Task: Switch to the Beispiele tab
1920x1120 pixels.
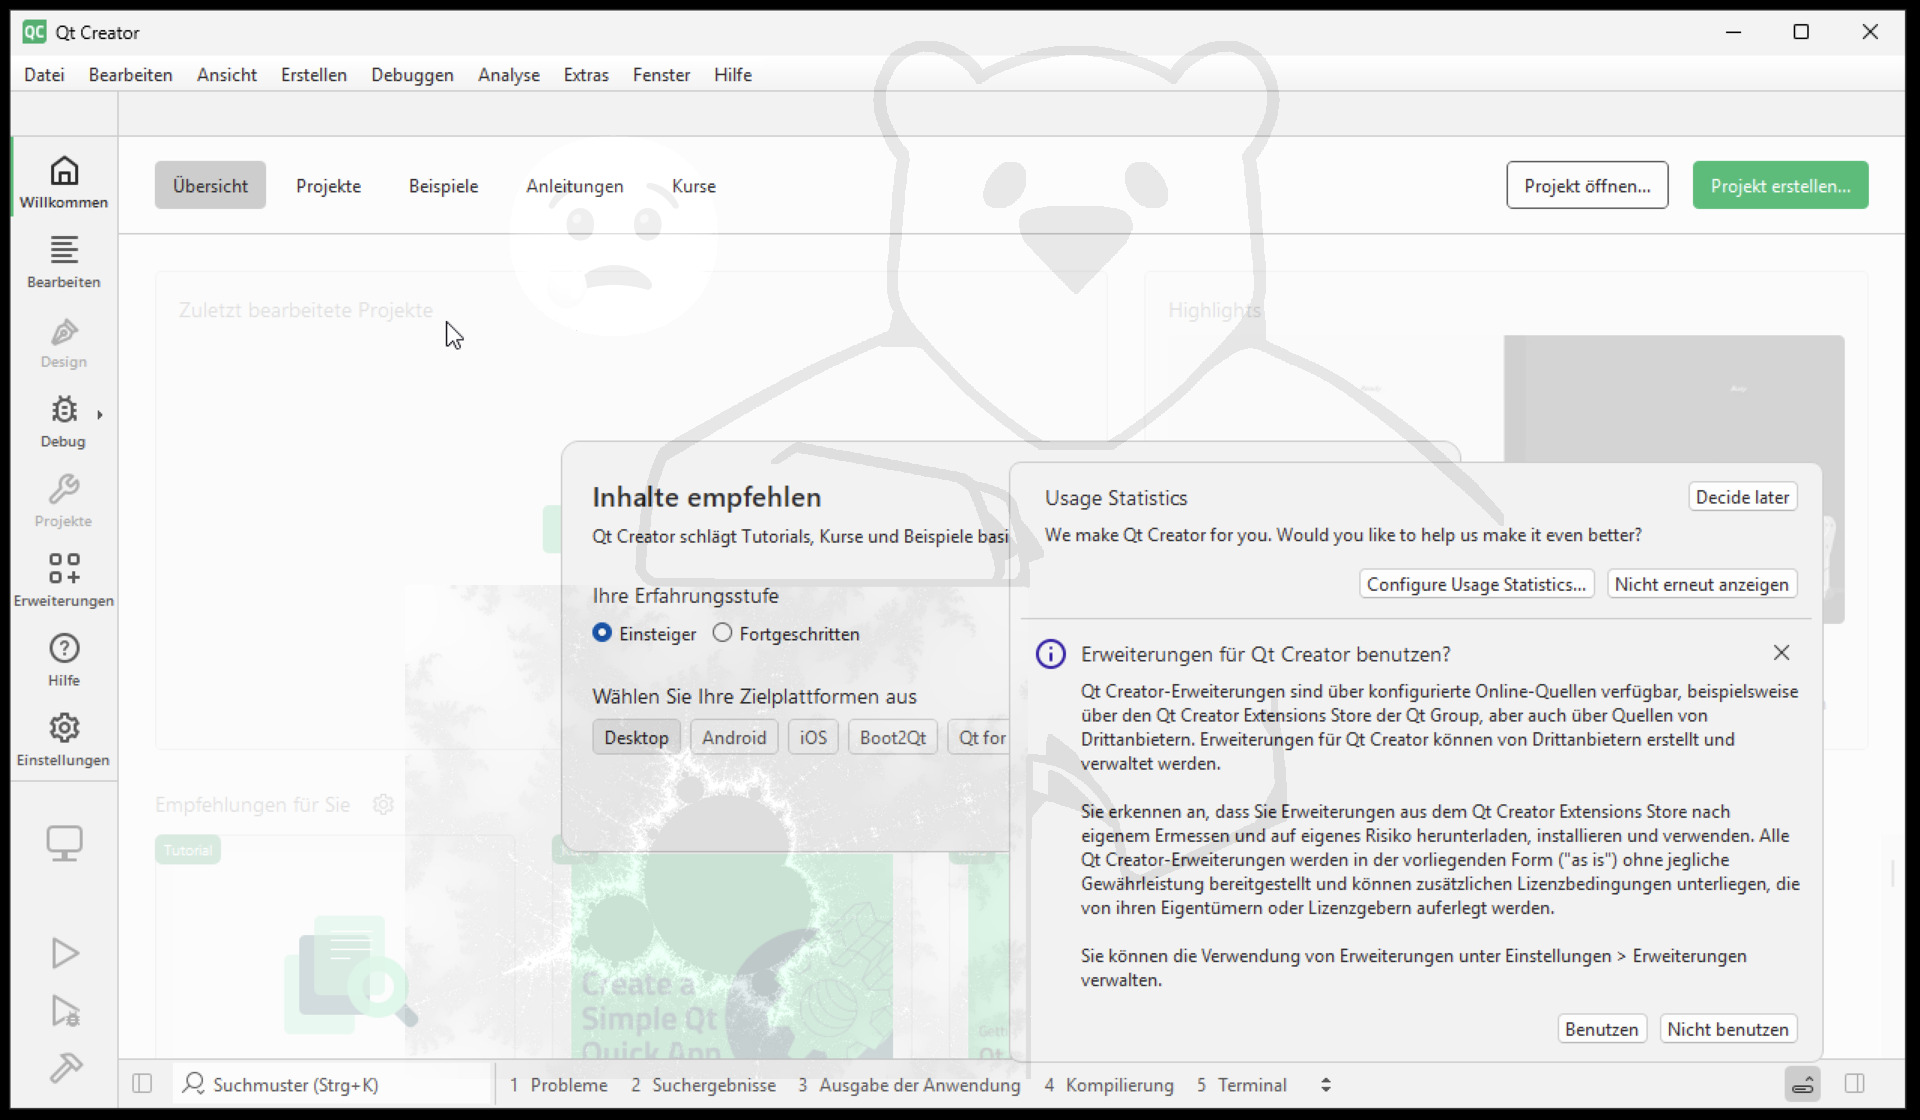Action: coord(443,185)
